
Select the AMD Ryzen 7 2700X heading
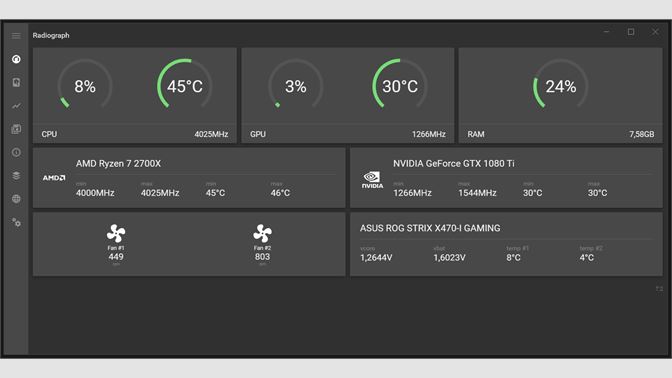(118, 163)
